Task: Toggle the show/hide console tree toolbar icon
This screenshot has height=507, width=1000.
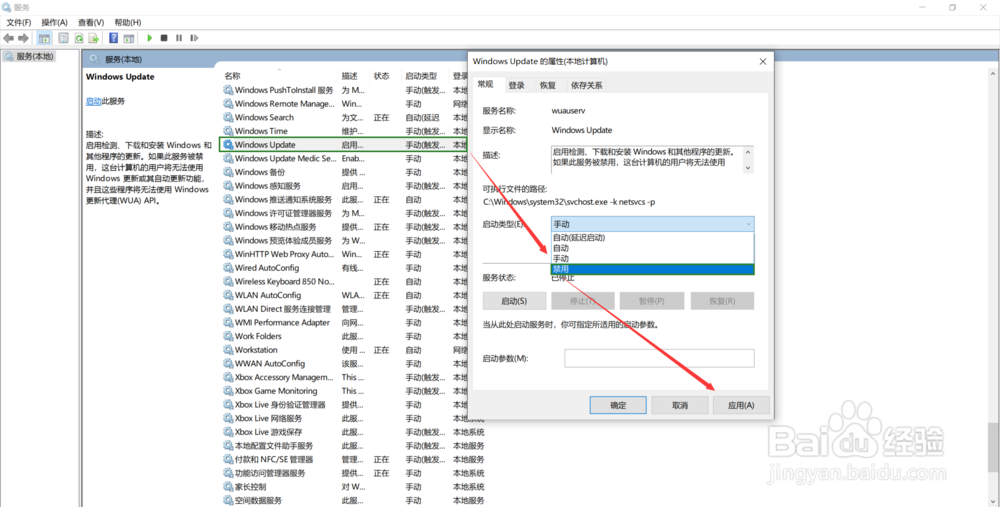Action: point(44,38)
